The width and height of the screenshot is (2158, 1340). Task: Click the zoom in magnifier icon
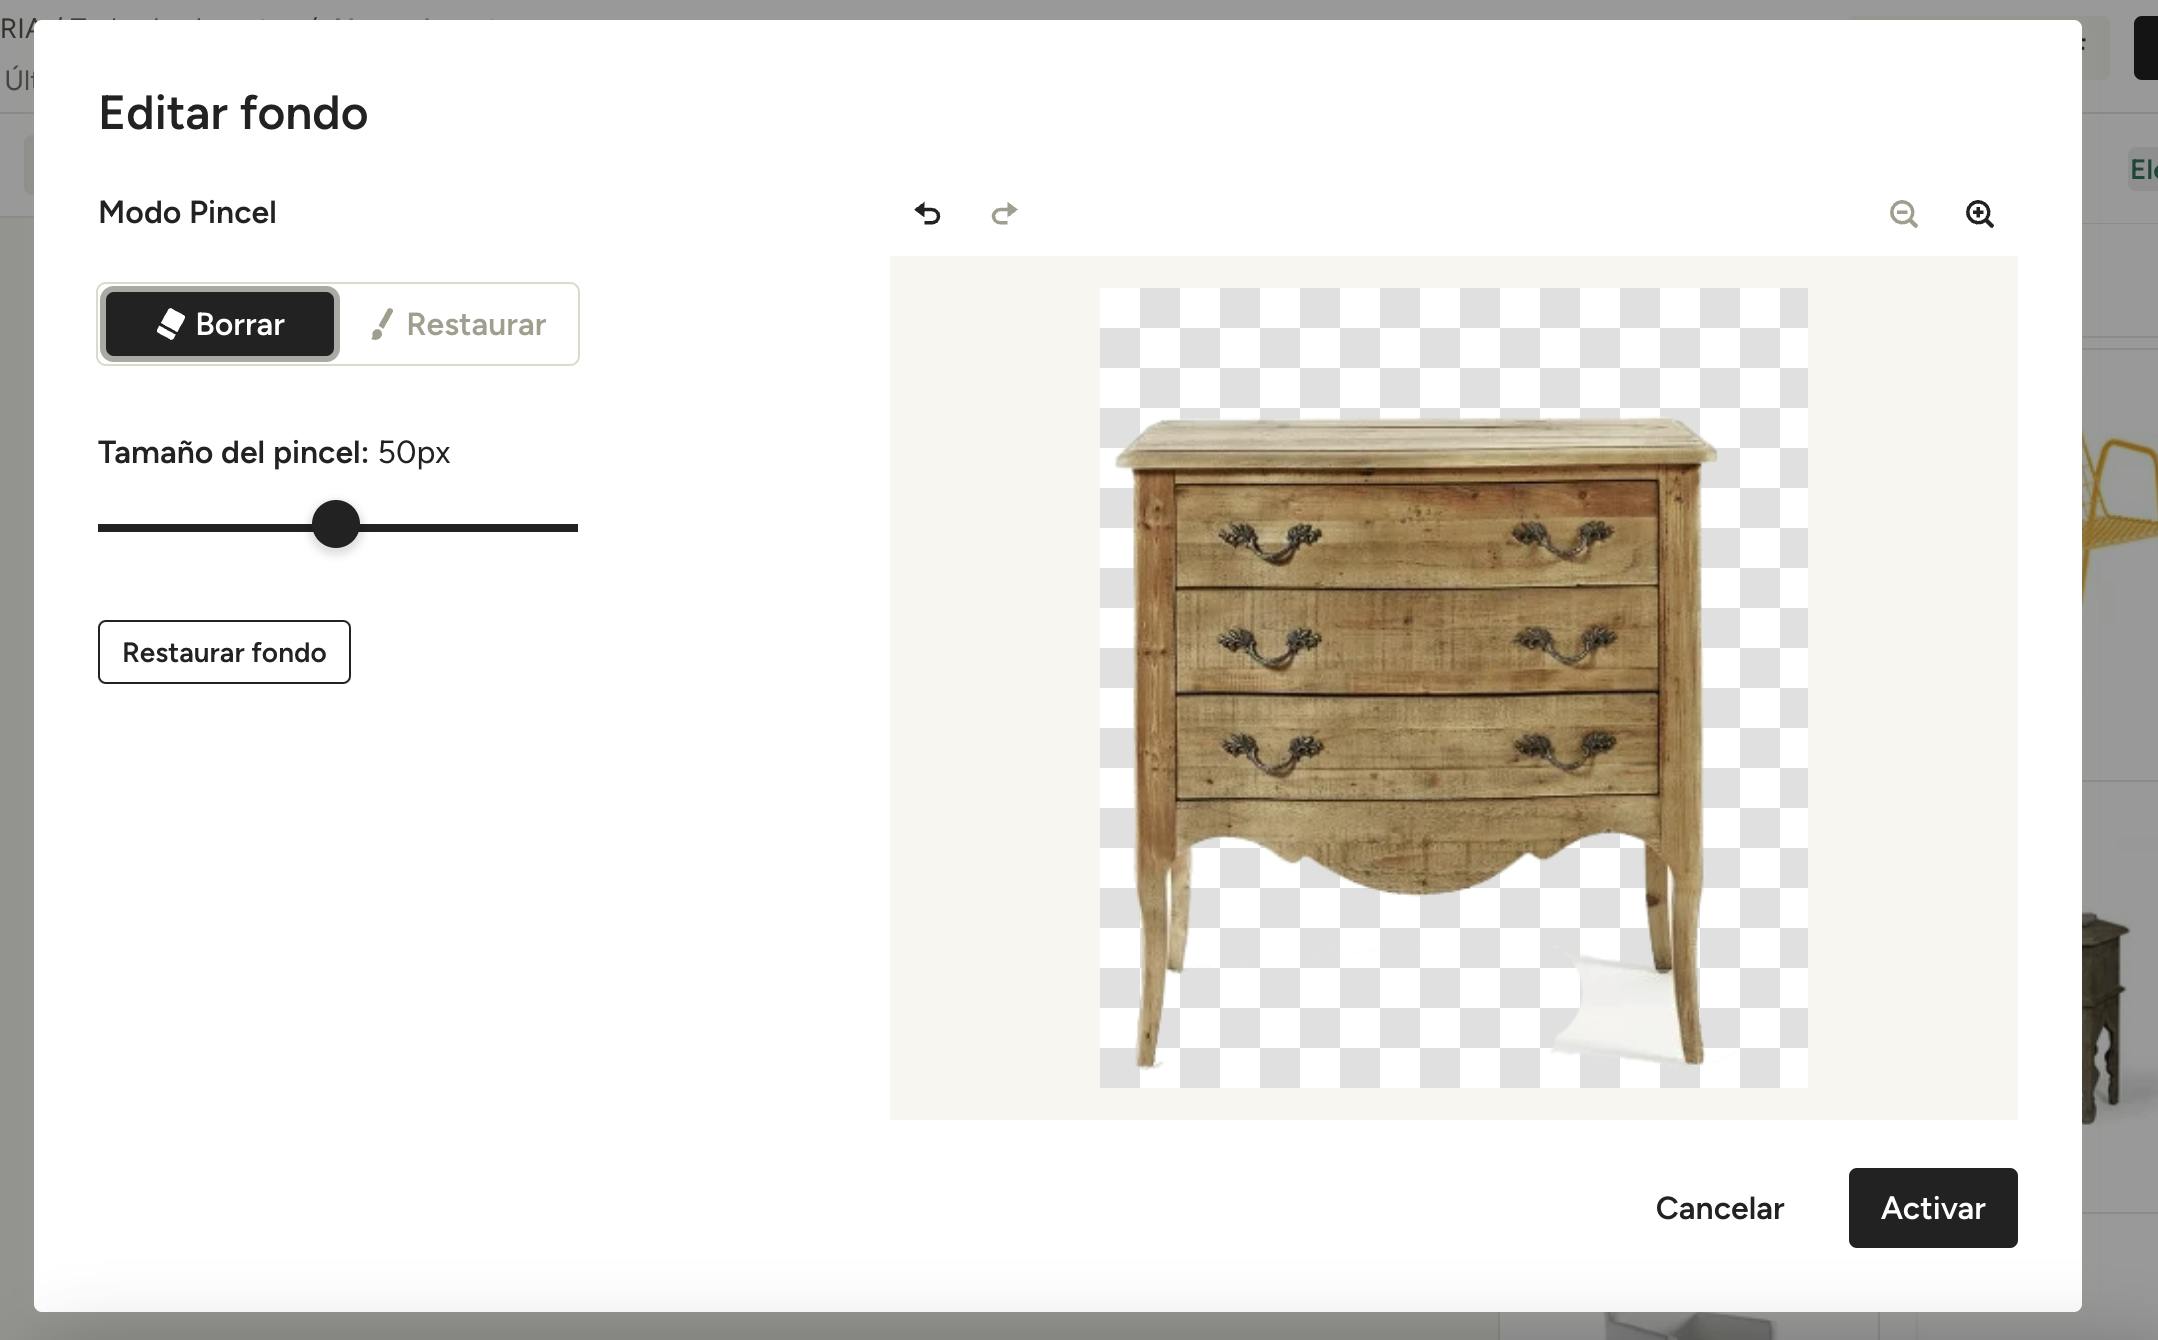[1979, 214]
